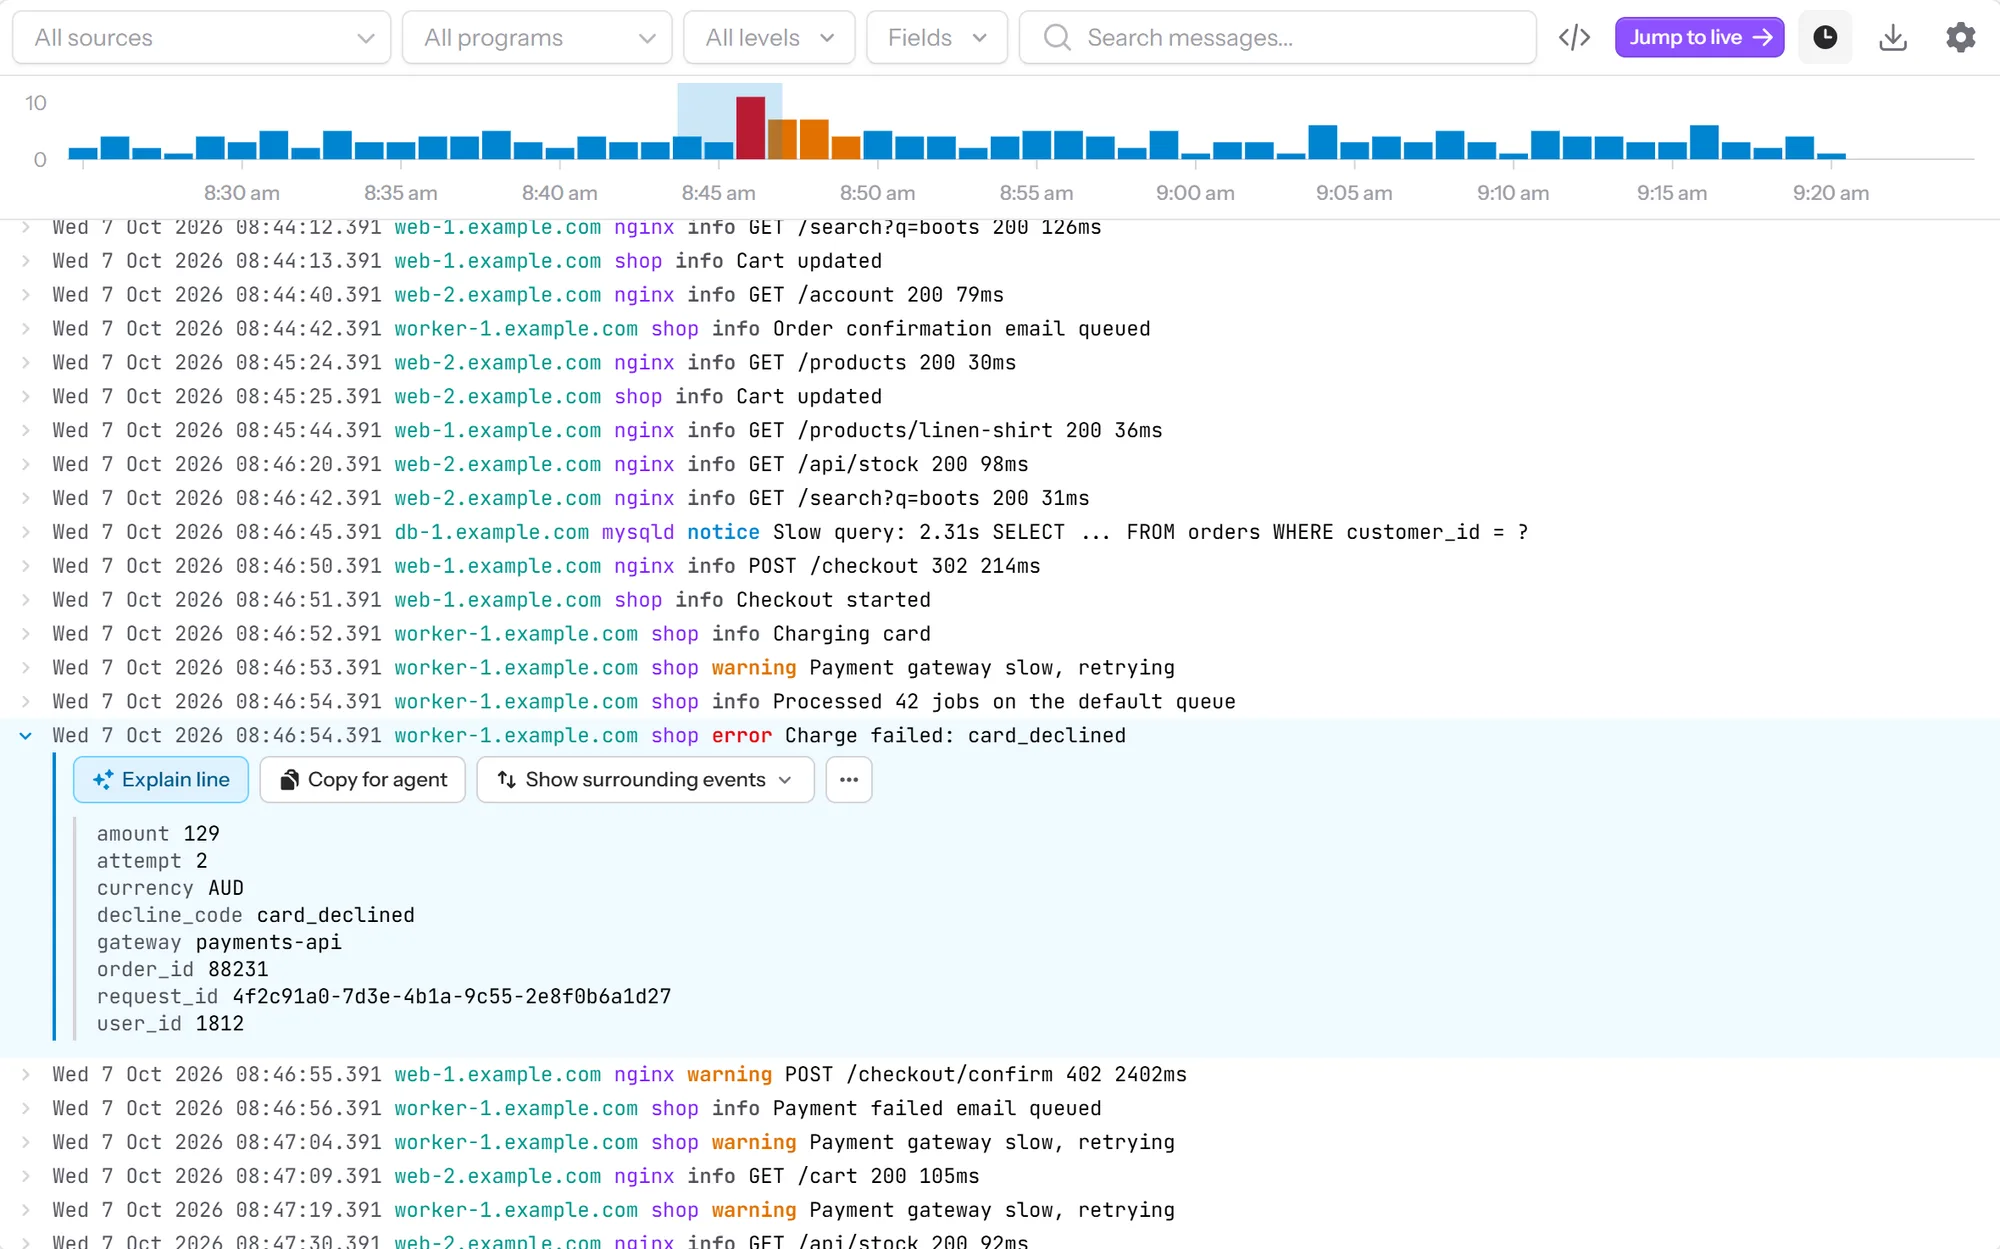Click the red error level label
This screenshot has height=1249, width=2000.
[x=741, y=736]
